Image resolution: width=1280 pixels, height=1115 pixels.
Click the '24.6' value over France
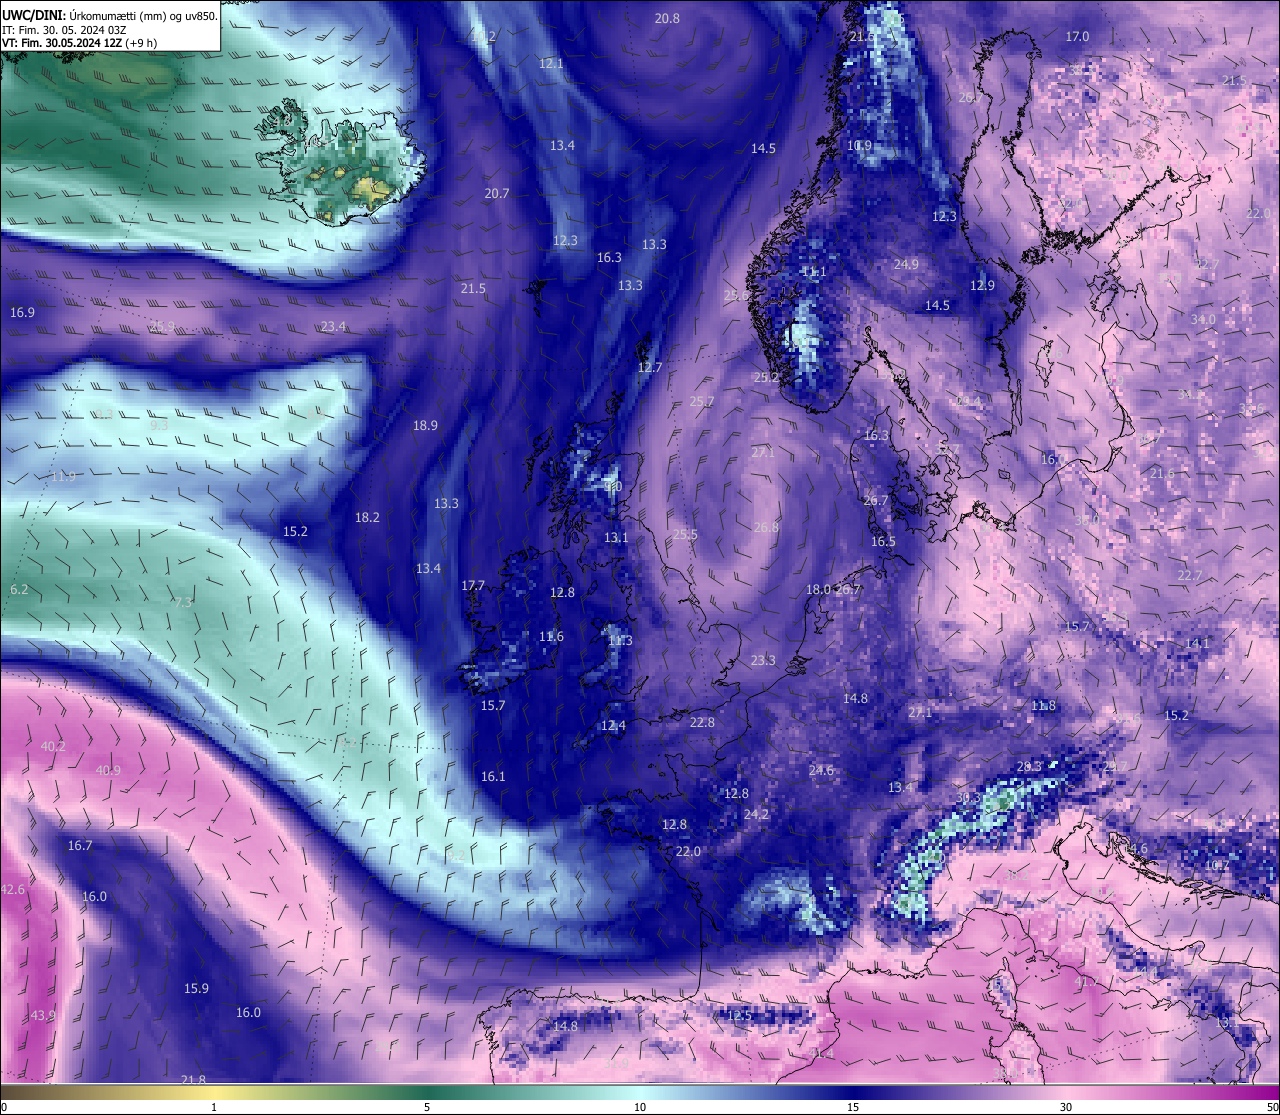point(821,771)
